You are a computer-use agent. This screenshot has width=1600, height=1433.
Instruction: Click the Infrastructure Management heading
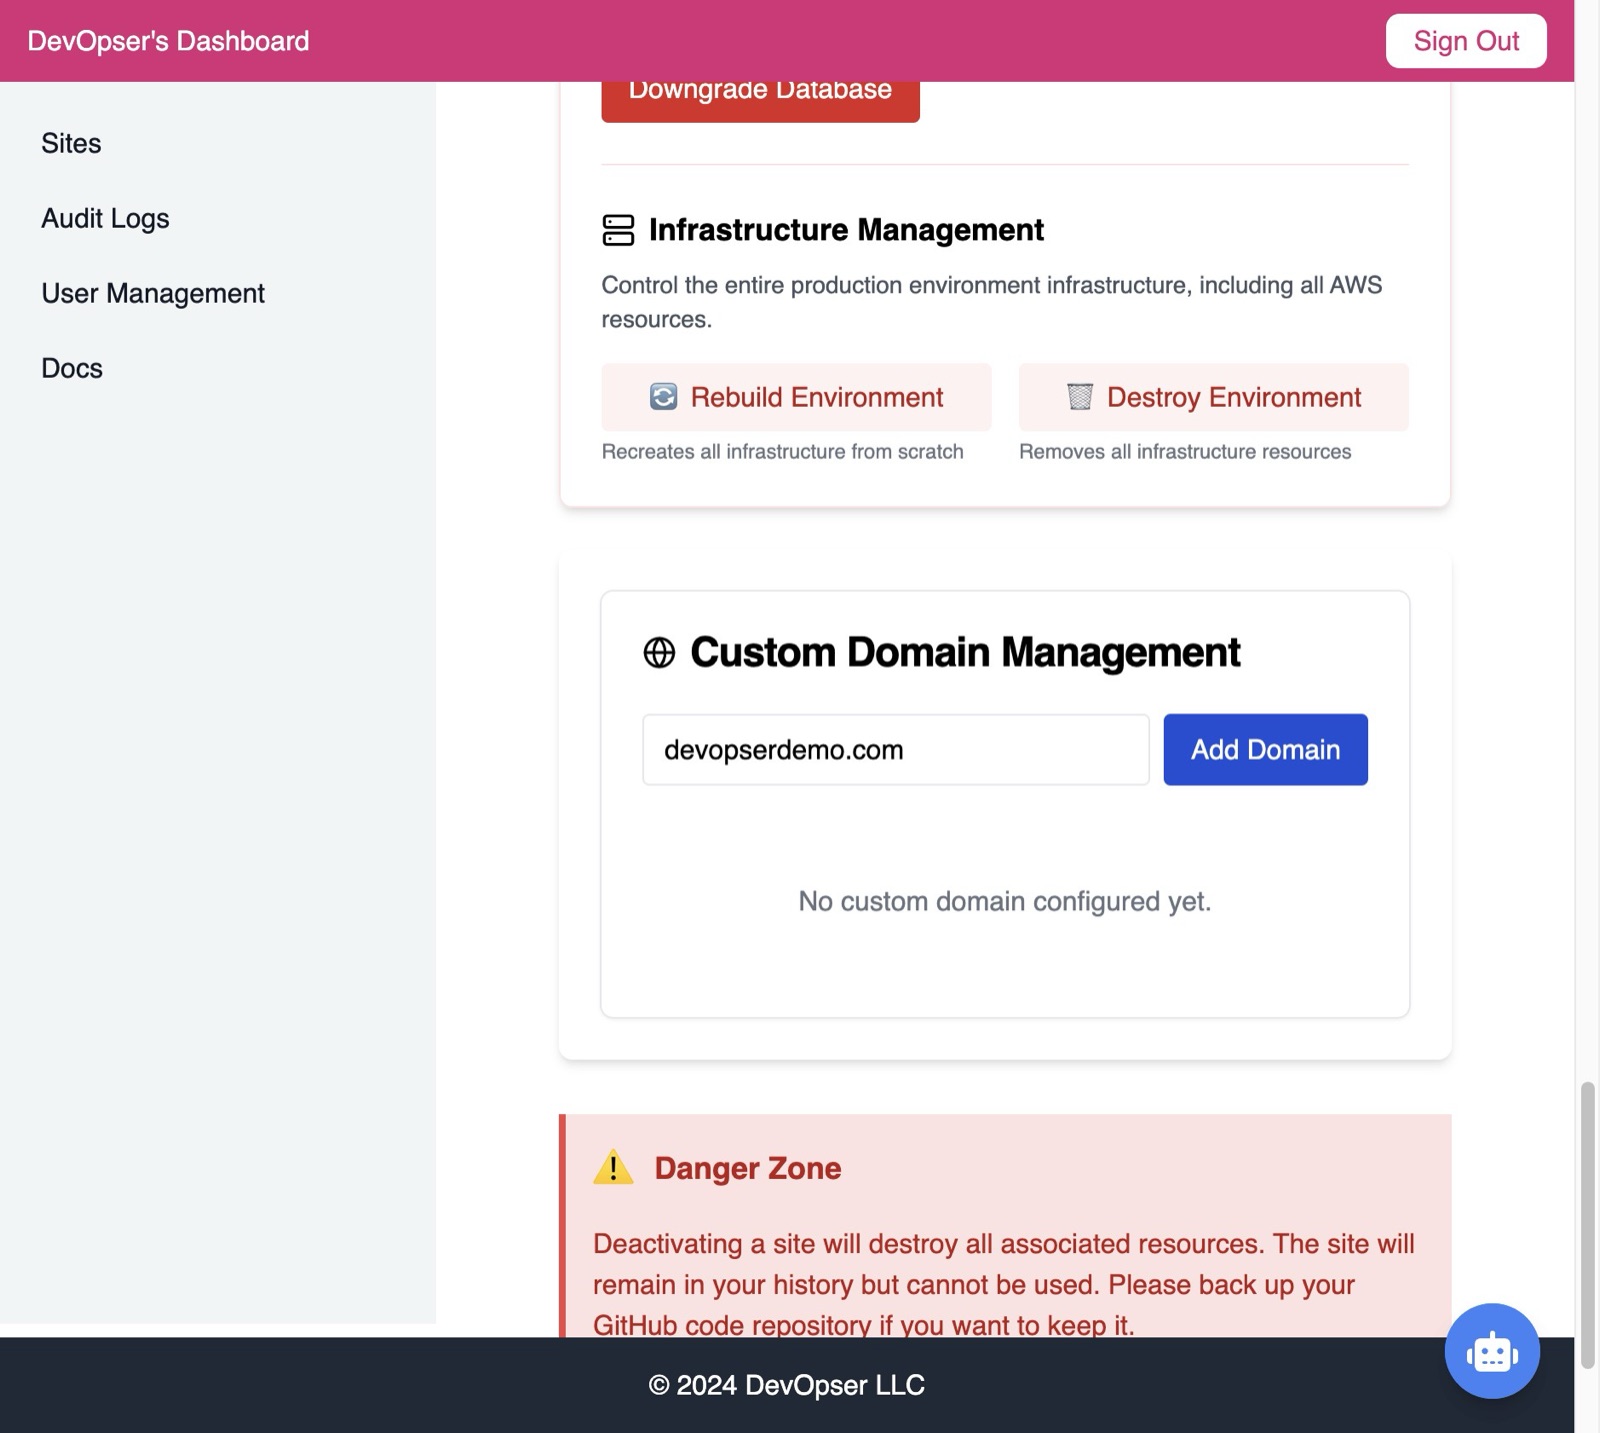pos(846,230)
